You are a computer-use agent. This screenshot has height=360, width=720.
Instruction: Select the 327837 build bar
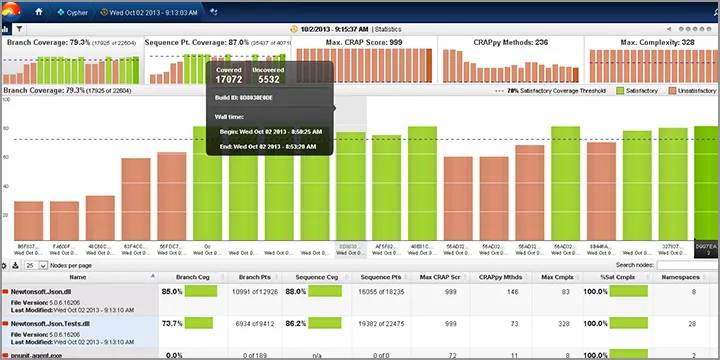(673, 184)
